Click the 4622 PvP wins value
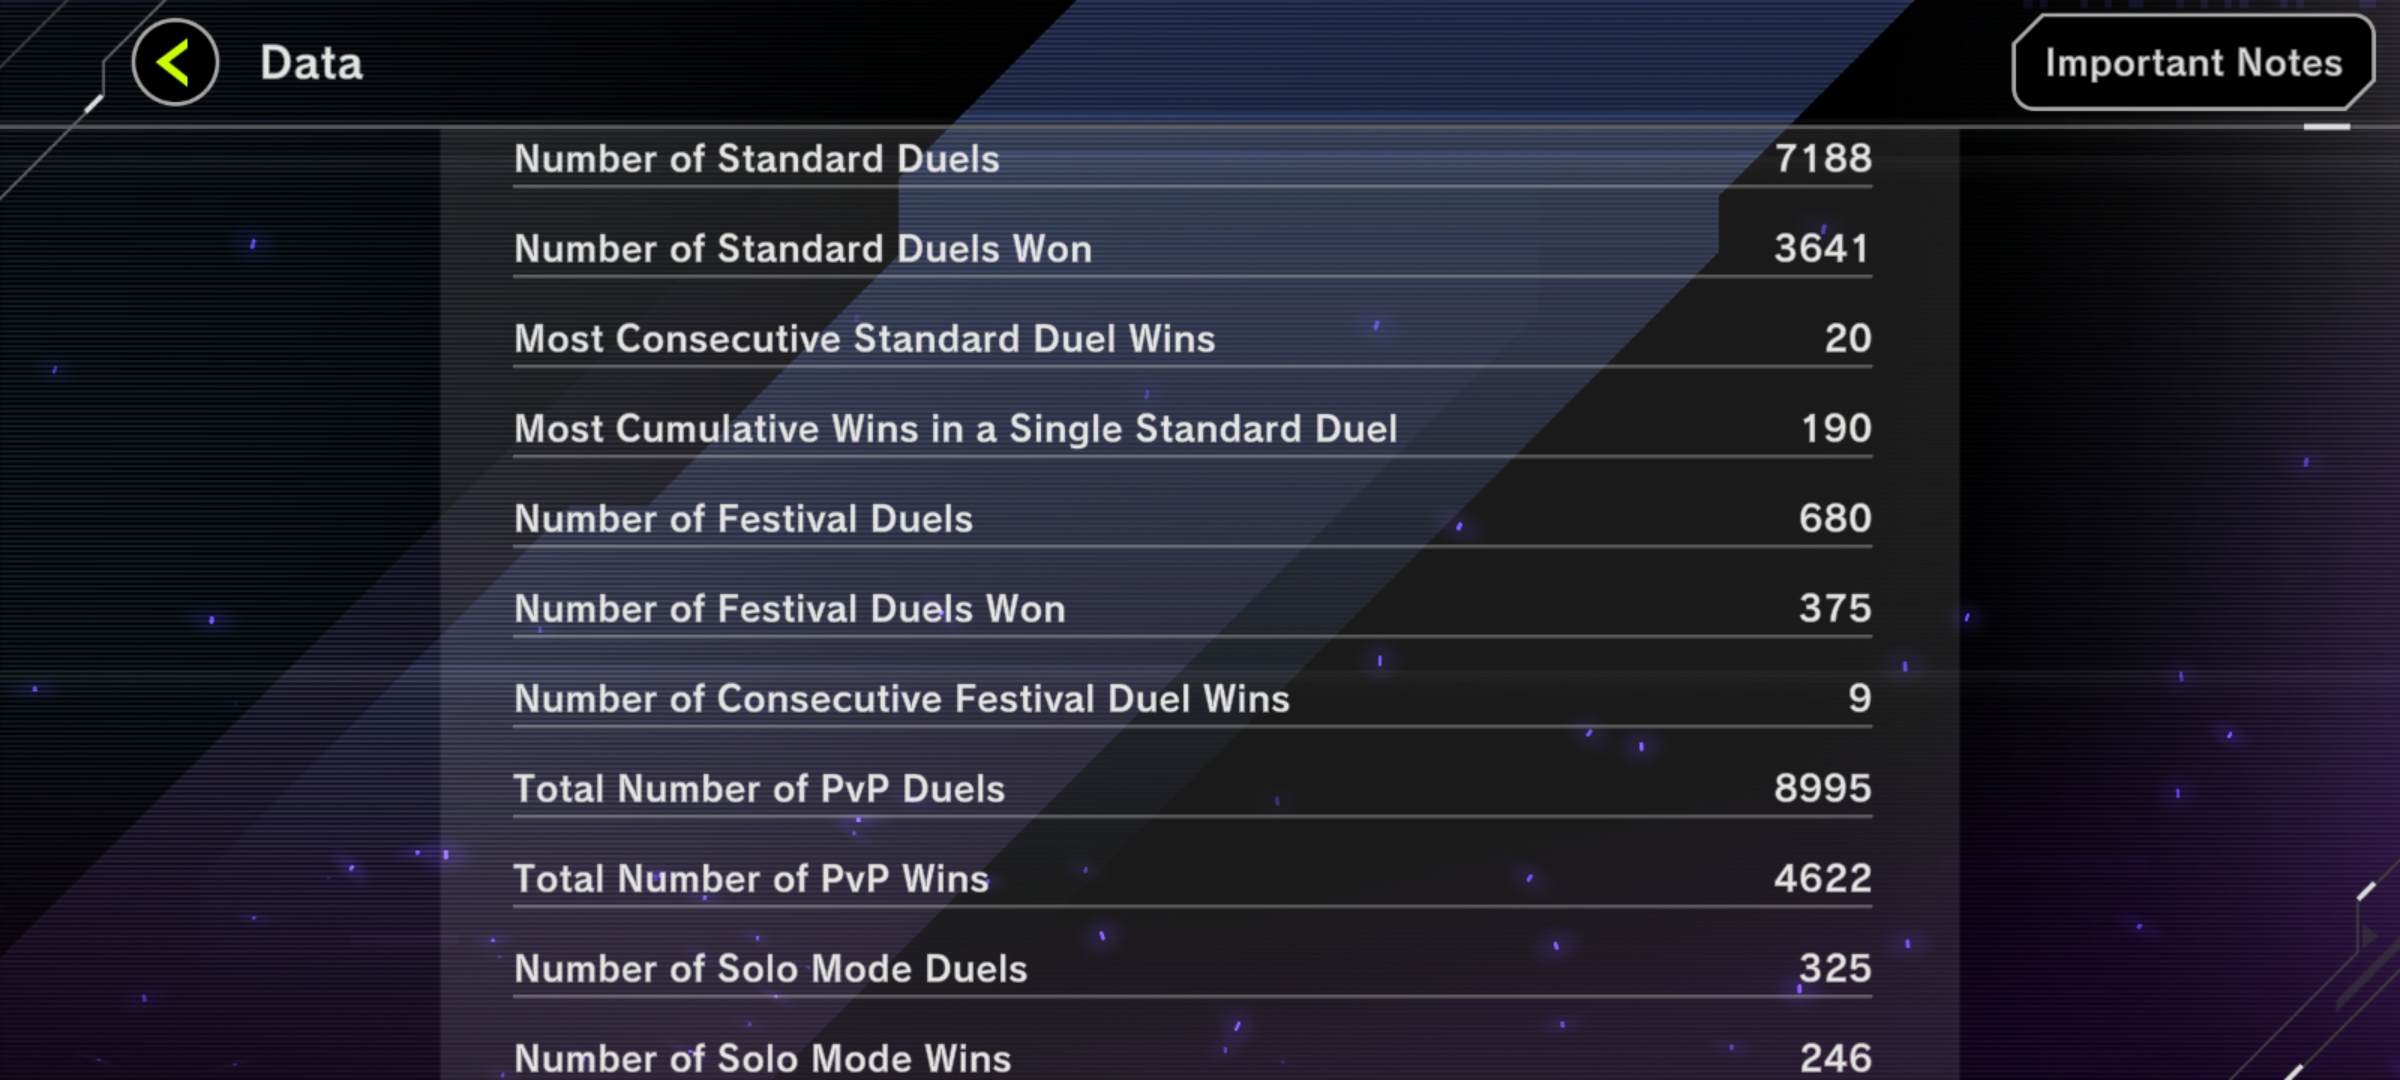2400x1080 pixels. point(1823,878)
